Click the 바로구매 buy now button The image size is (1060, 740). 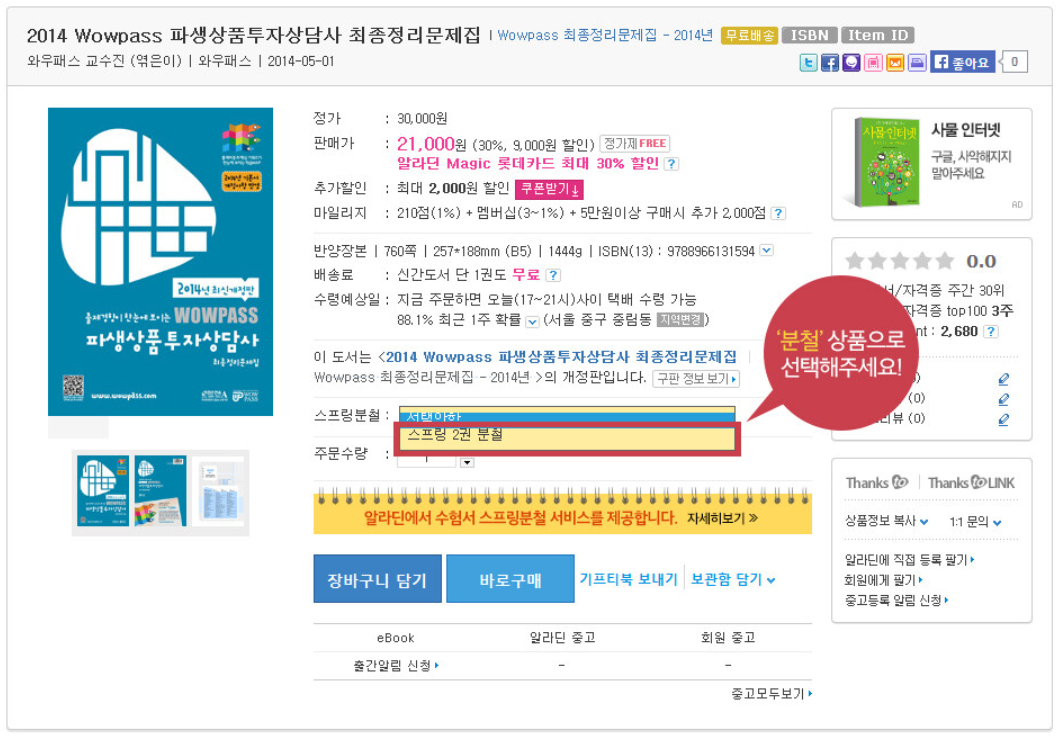coord(510,579)
